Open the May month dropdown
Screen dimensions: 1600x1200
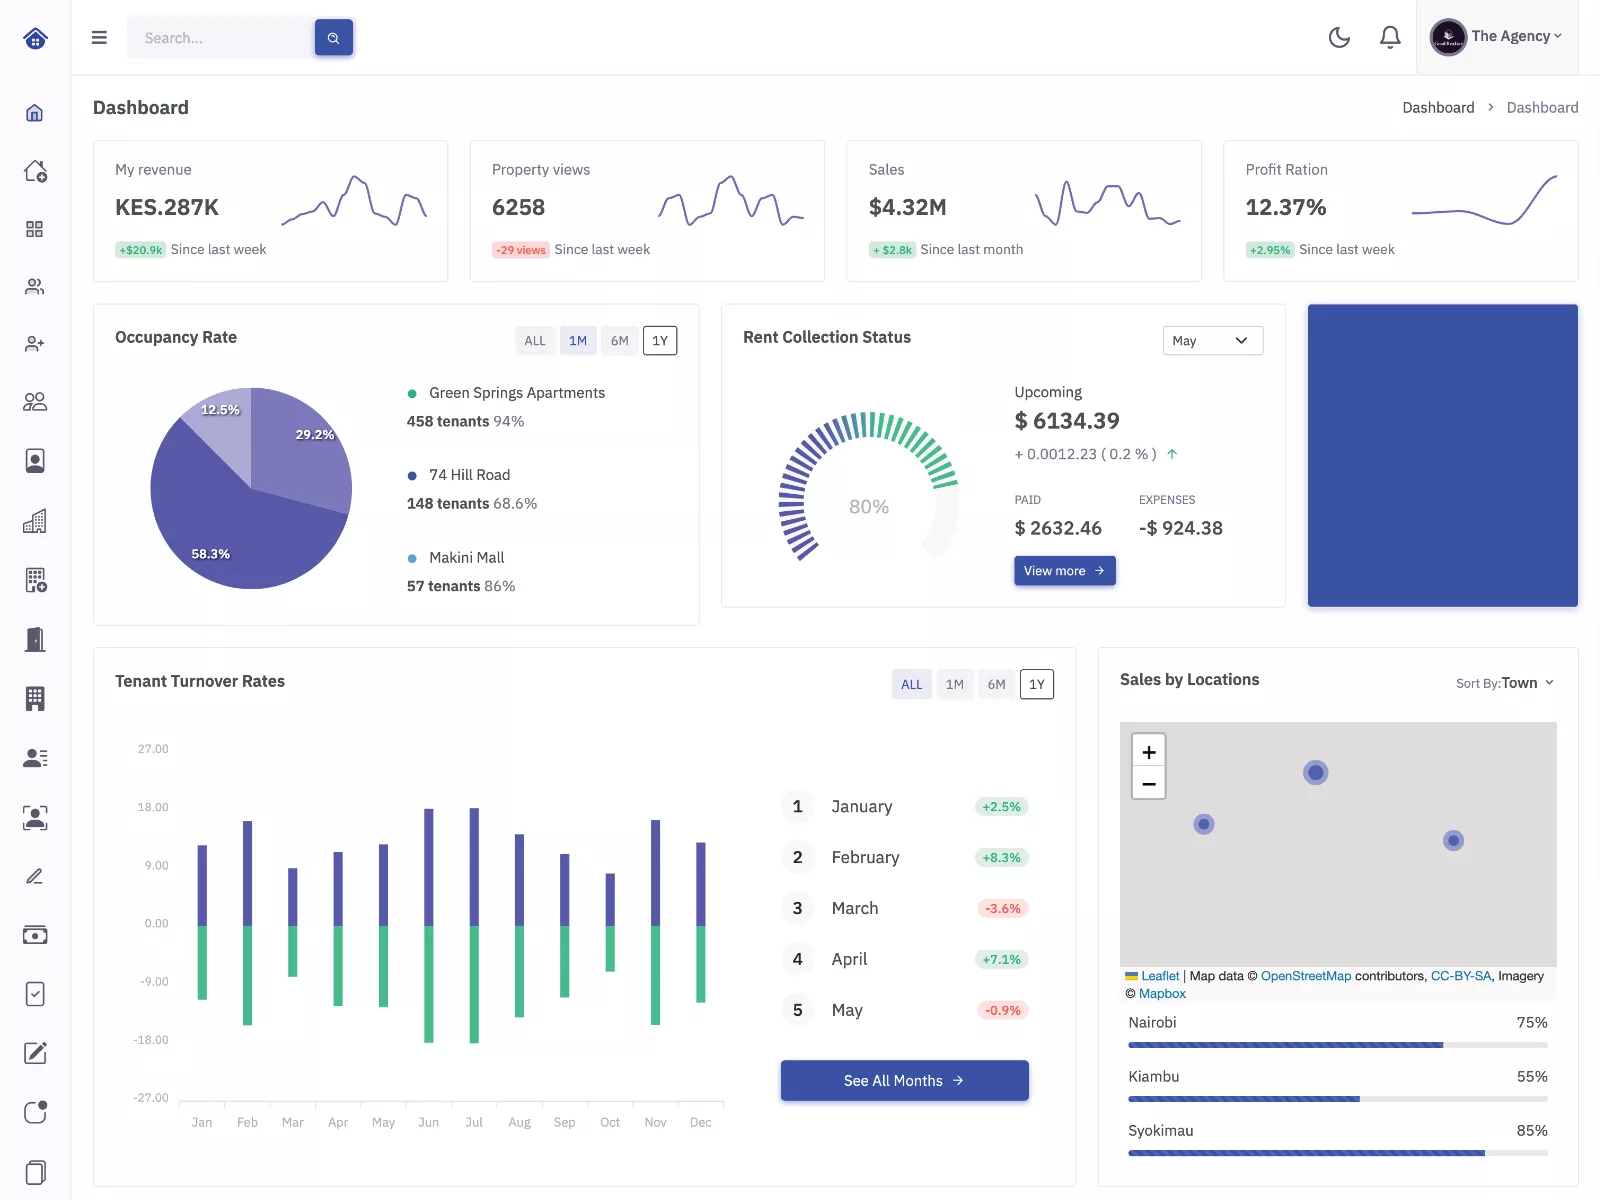[x=1213, y=341]
